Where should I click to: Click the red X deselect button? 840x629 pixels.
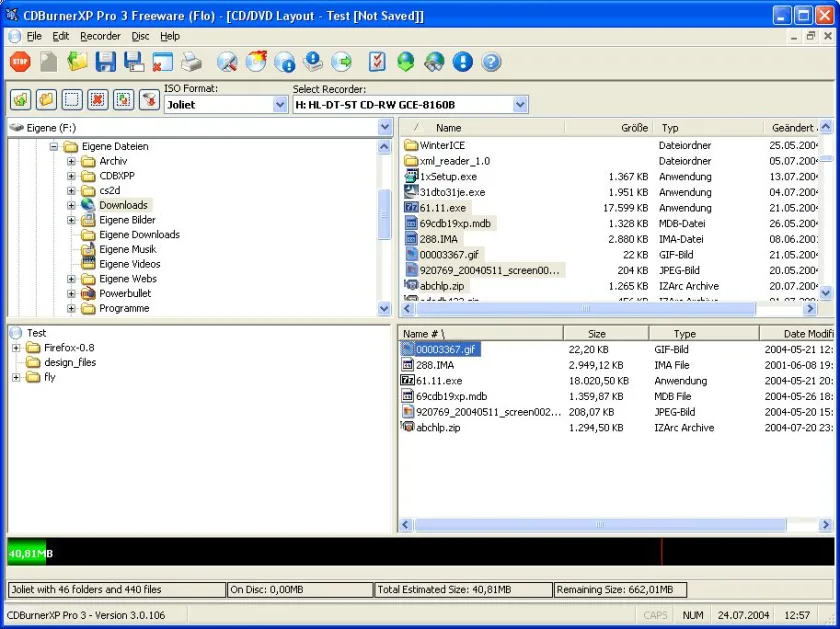pyautogui.click(x=98, y=100)
